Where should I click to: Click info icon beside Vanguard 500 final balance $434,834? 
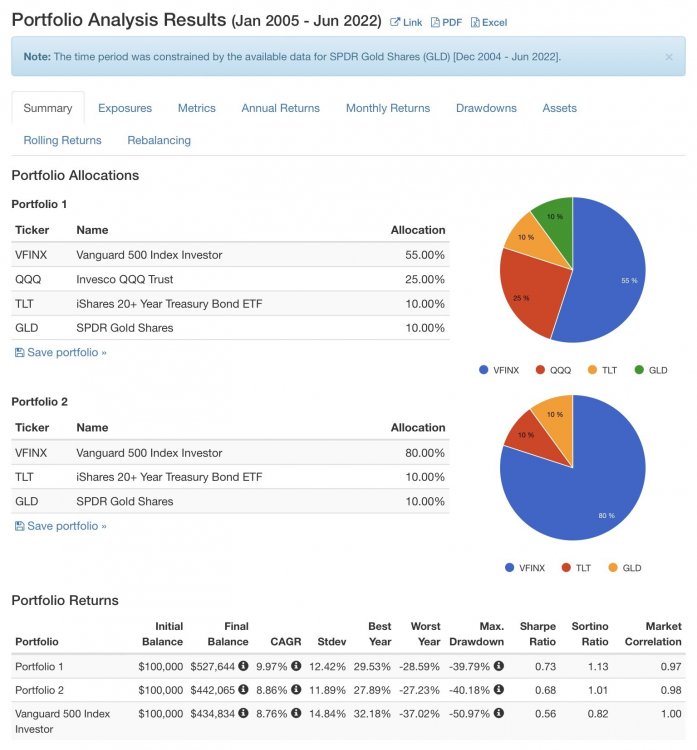coord(243,713)
